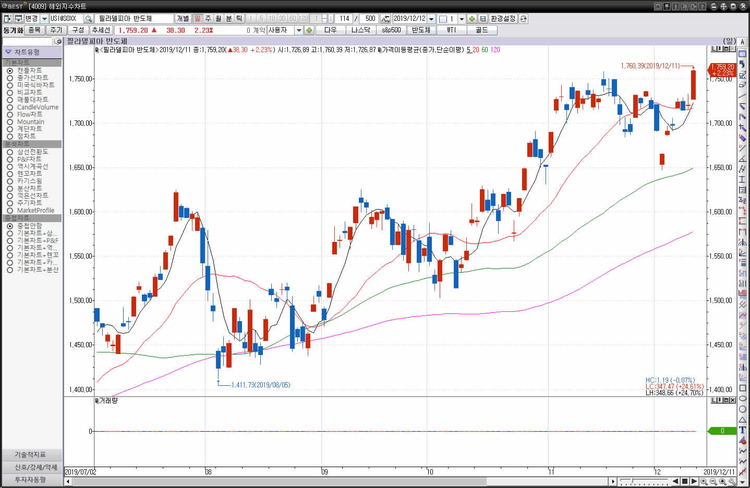Click the stop square button
750x488 pixels.
click(684, 481)
